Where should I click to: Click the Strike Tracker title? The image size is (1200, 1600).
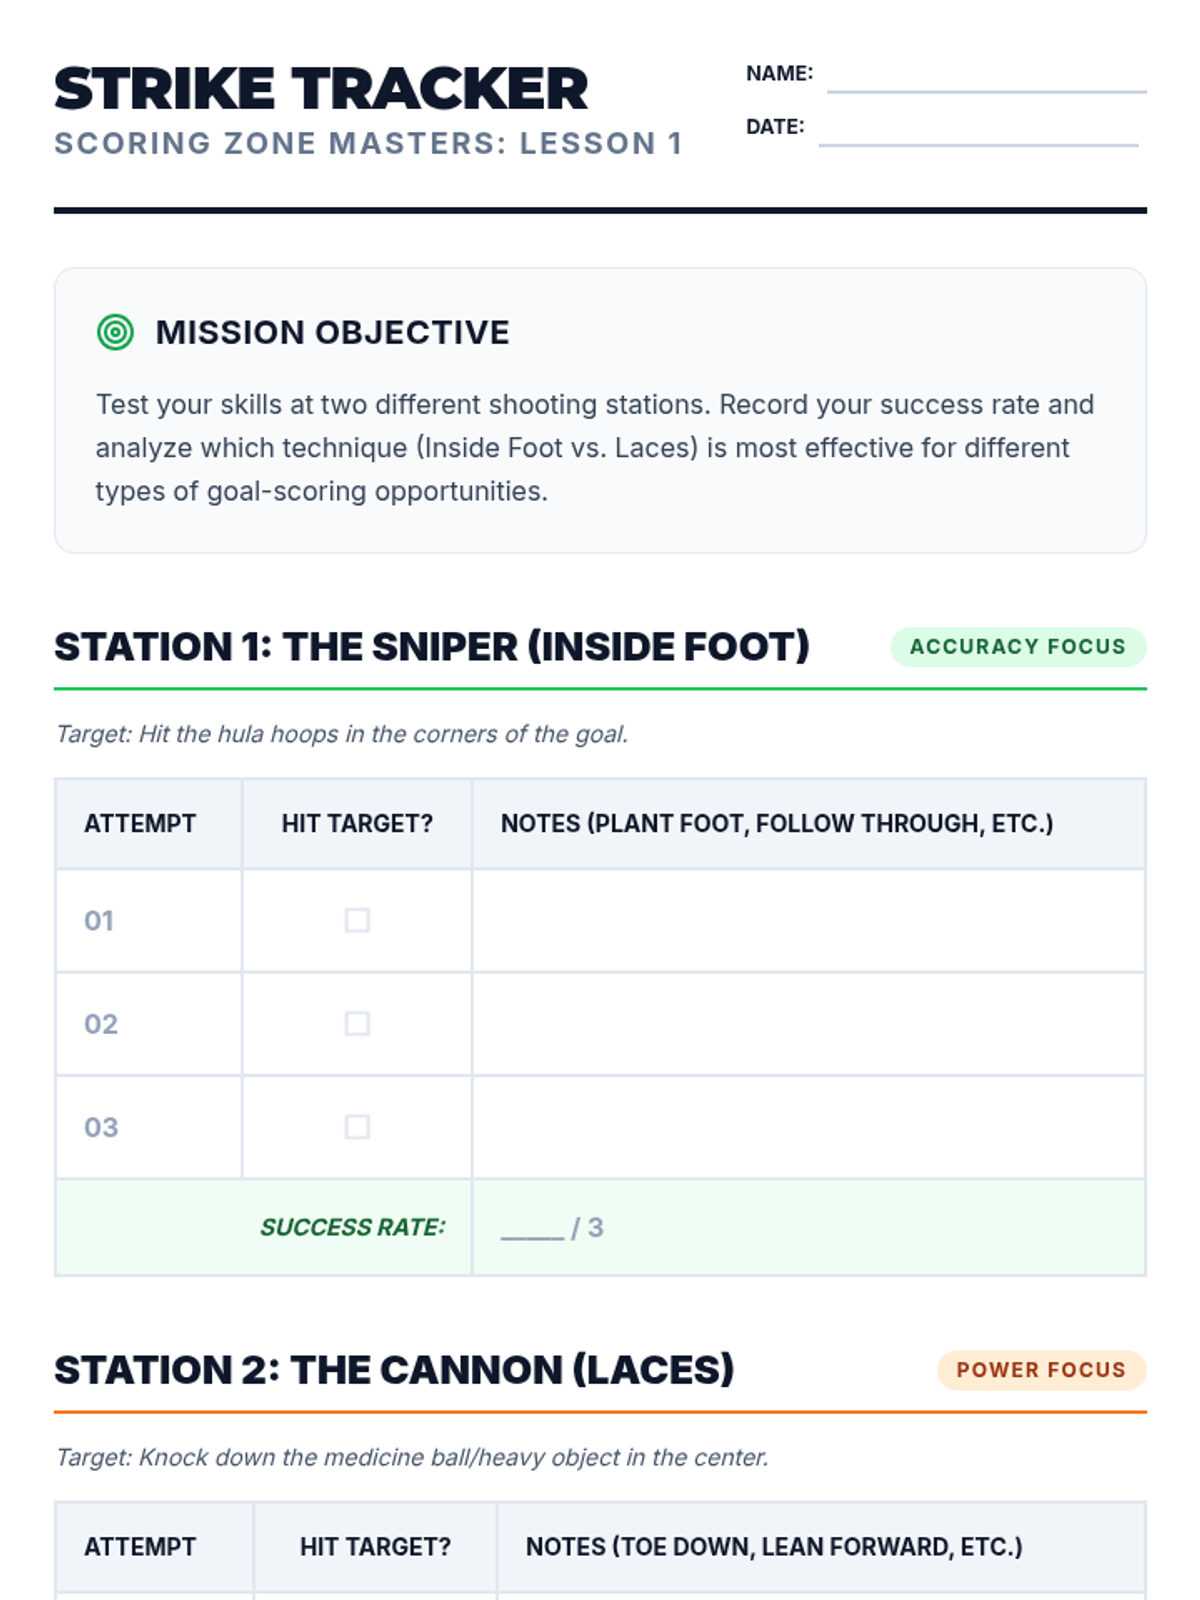point(321,89)
